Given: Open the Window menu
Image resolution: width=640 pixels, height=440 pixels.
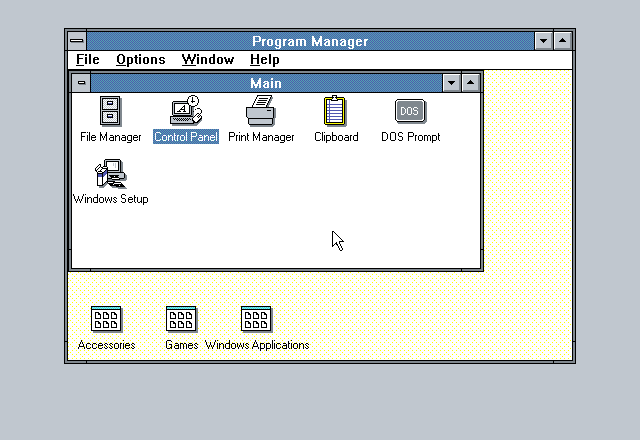Looking at the screenshot, I should [x=208, y=60].
